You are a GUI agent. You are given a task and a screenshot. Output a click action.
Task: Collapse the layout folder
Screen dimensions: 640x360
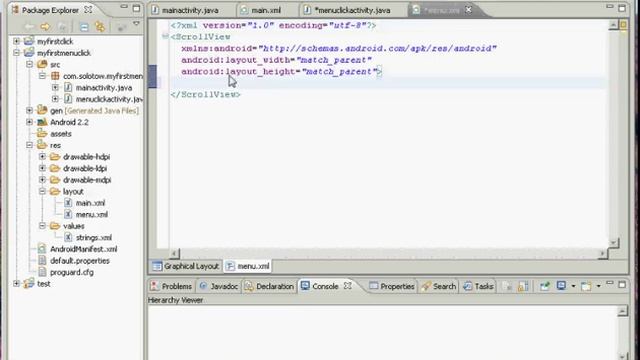tap(42, 191)
